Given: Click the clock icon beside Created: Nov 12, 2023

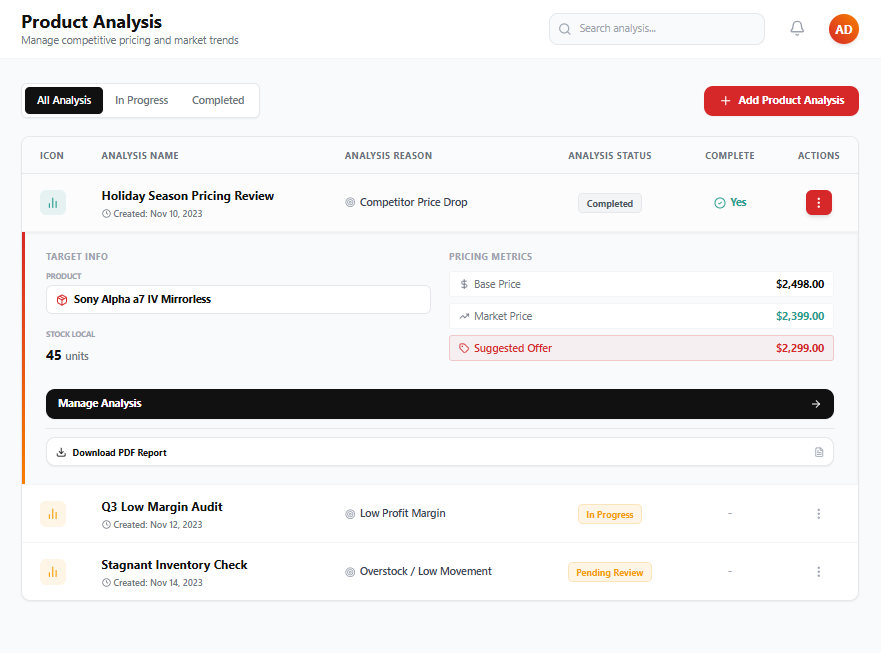Looking at the screenshot, I should pyautogui.click(x=106, y=525).
